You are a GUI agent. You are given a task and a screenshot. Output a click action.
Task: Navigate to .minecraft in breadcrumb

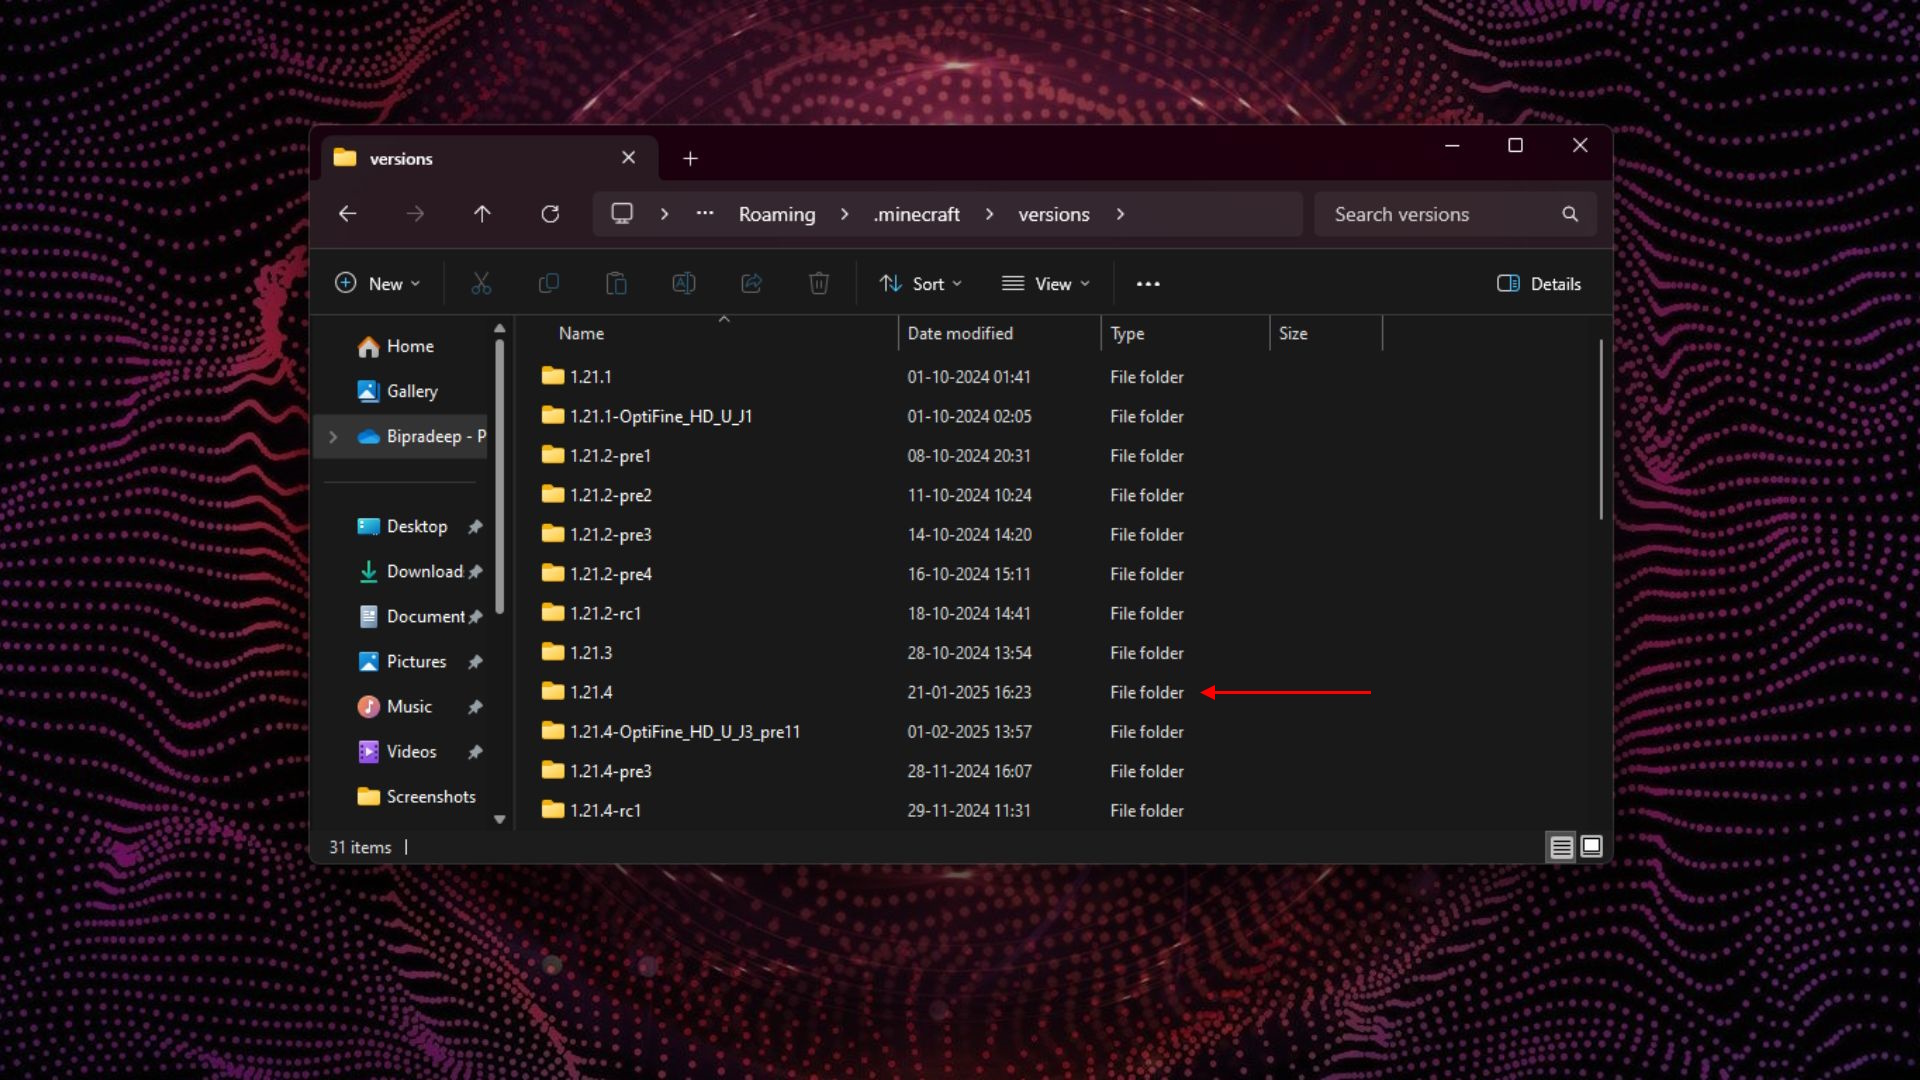[916, 214]
